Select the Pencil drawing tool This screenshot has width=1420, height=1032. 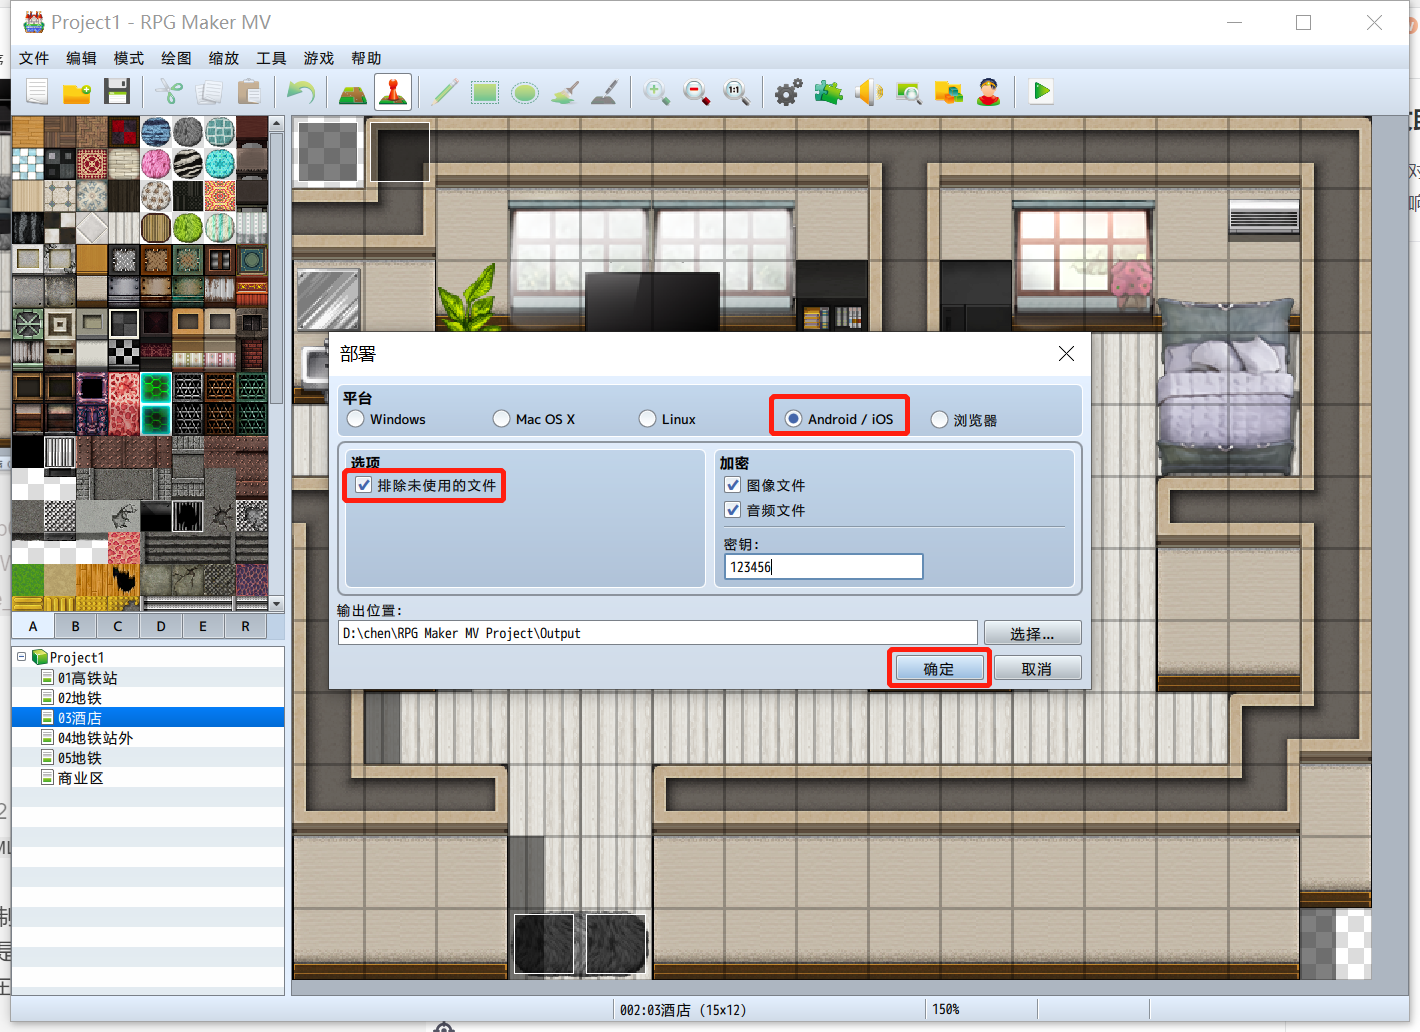pyautogui.click(x=444, y=92)
